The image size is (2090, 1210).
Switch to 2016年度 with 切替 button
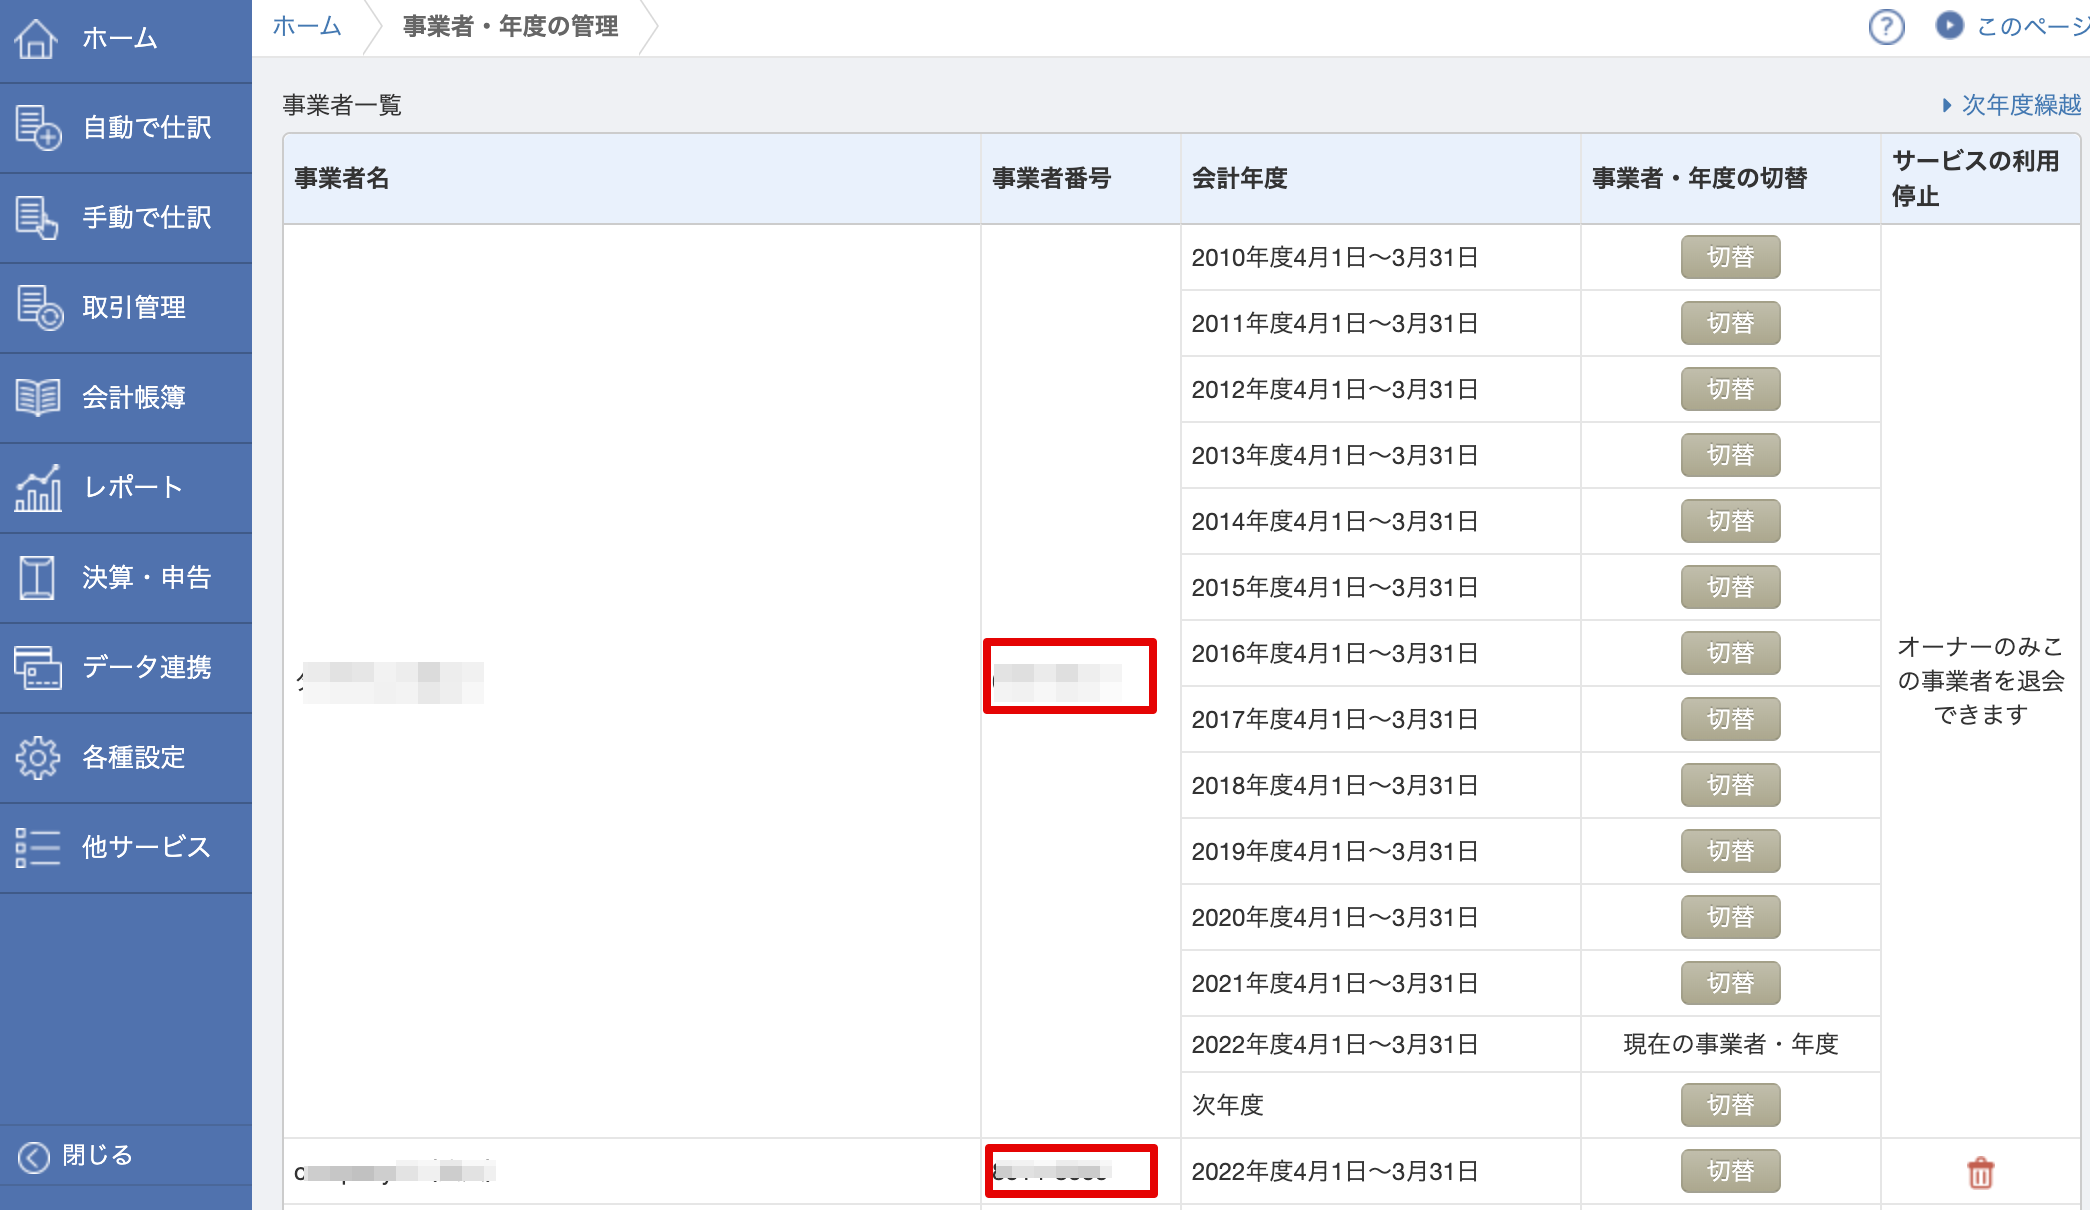(x=1730, y=654)
